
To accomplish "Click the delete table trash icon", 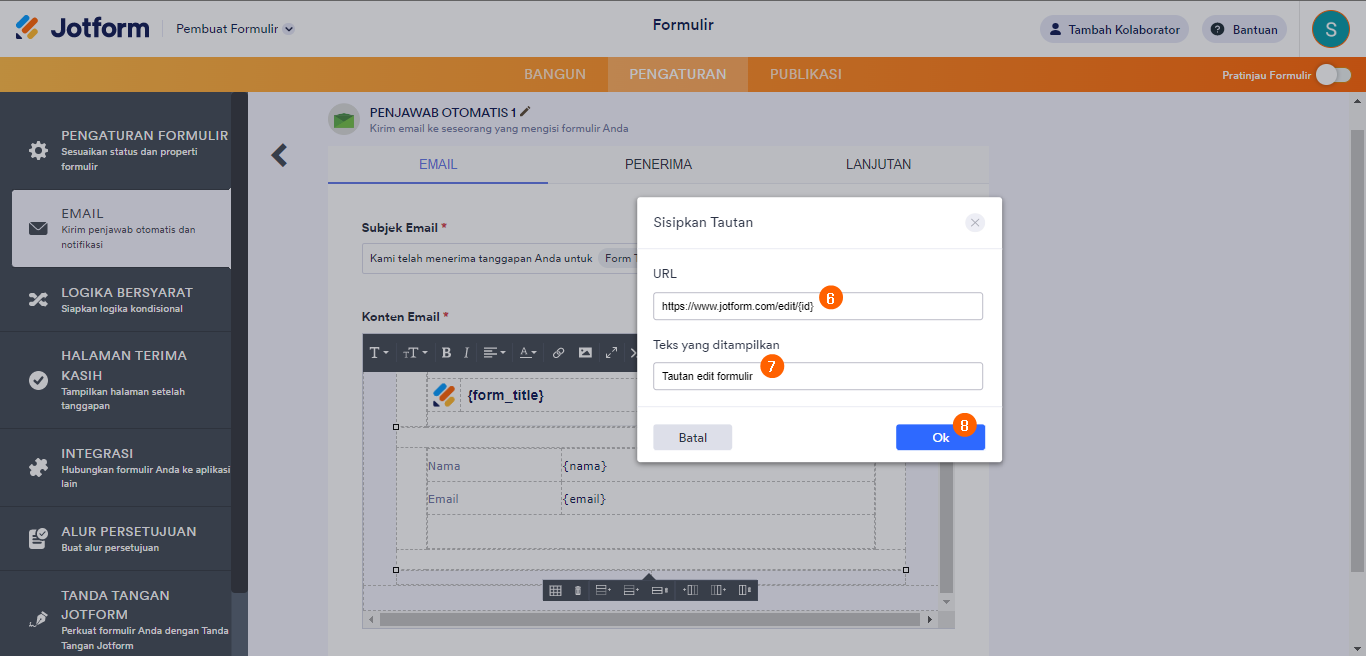I will click(578, 591).
